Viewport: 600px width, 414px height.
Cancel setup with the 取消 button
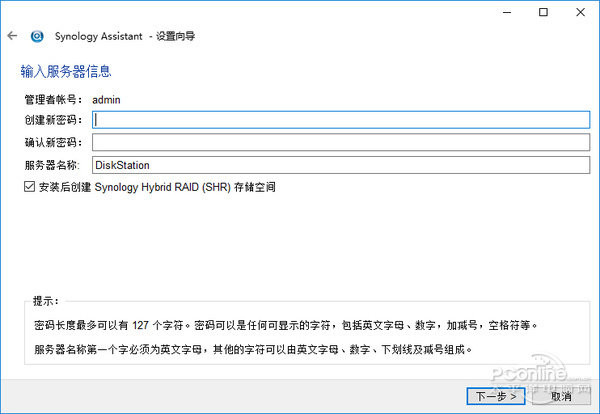[561, 396]
